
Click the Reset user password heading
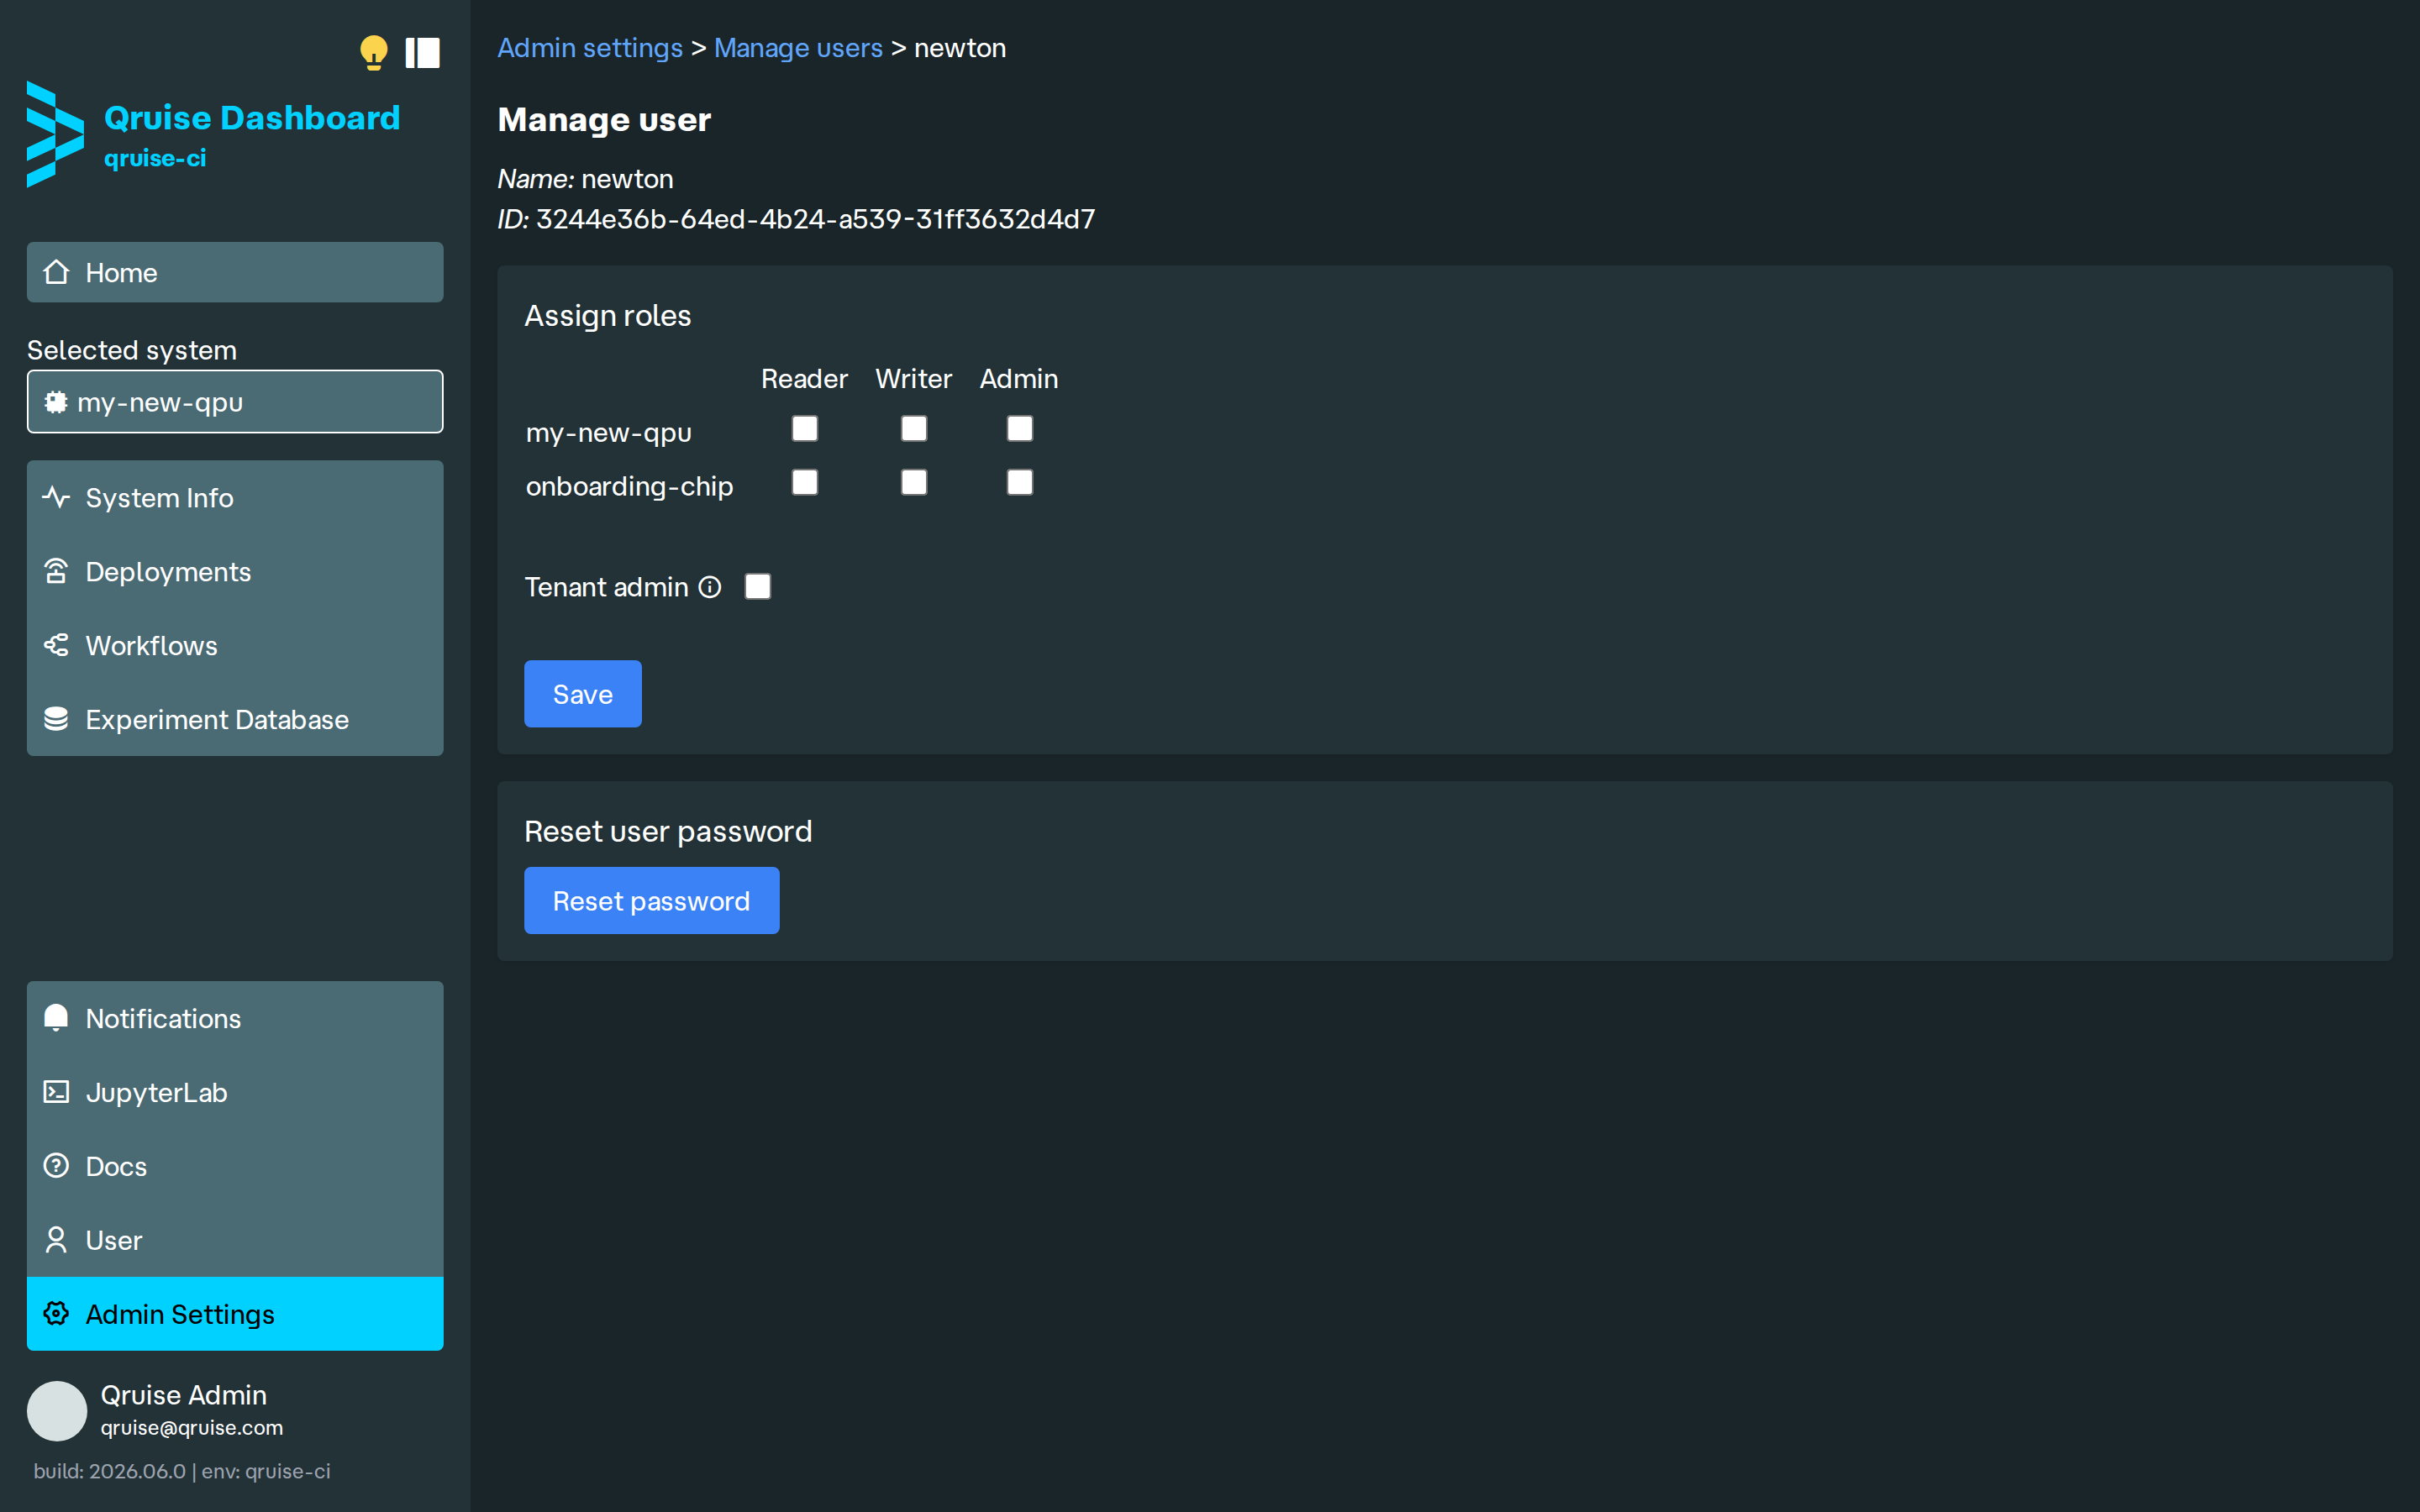[x=668, y=832]
